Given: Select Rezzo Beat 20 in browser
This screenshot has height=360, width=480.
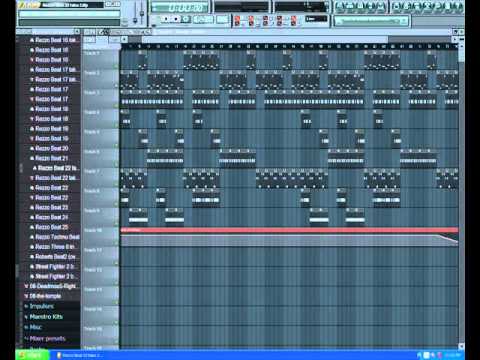Looking at the screenshot, I should pyautogui.click(x=52, y=148).
